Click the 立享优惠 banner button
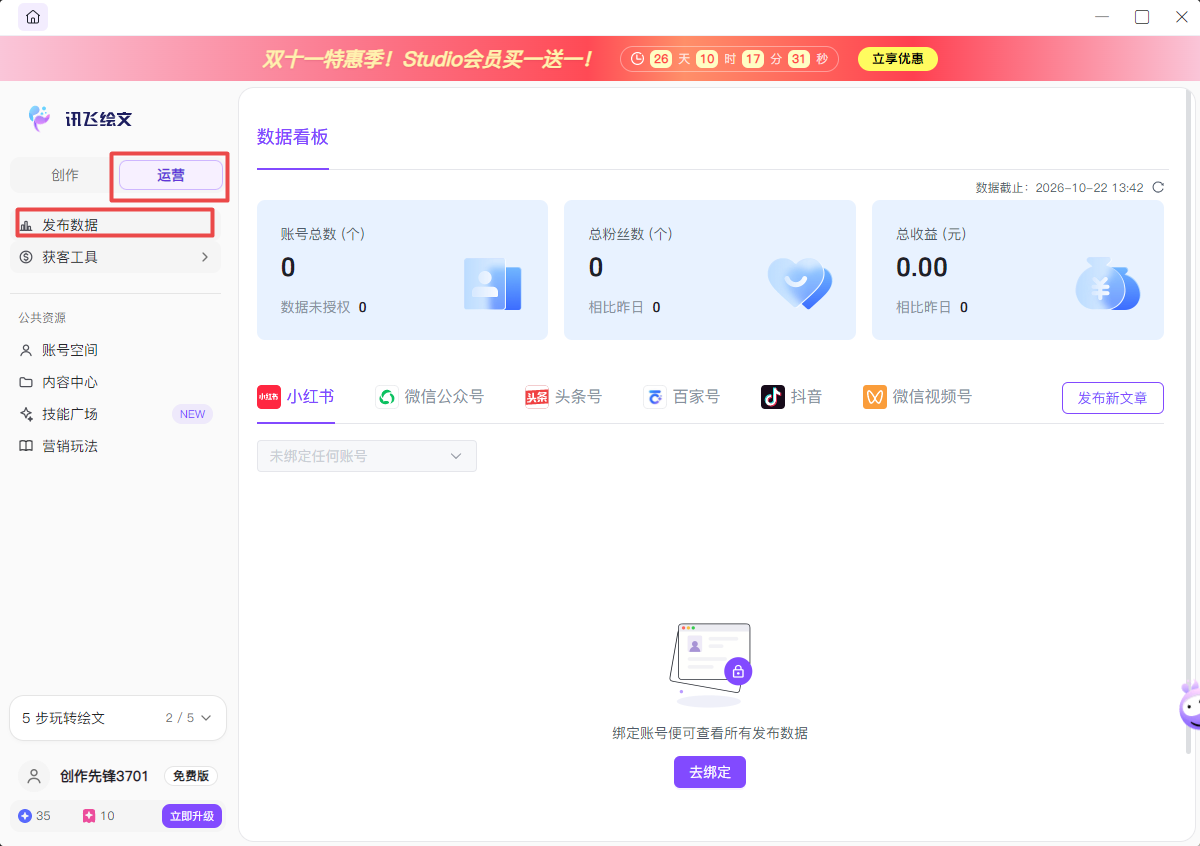 (898, 59)
